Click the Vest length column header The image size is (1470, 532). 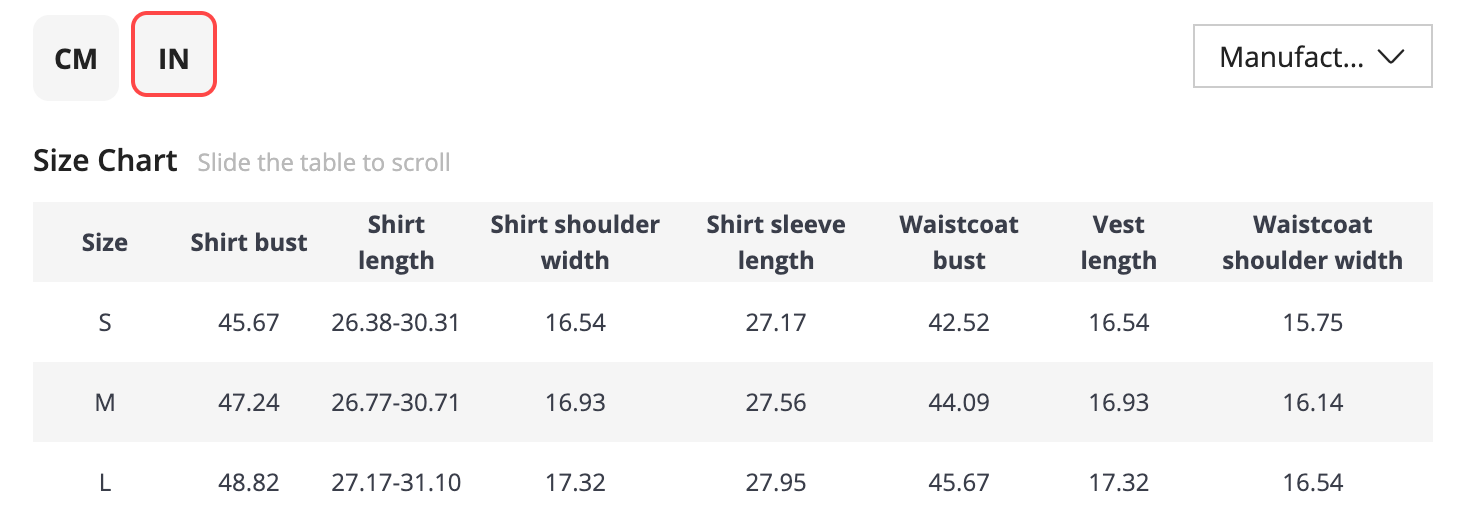tap(1119, 242)
